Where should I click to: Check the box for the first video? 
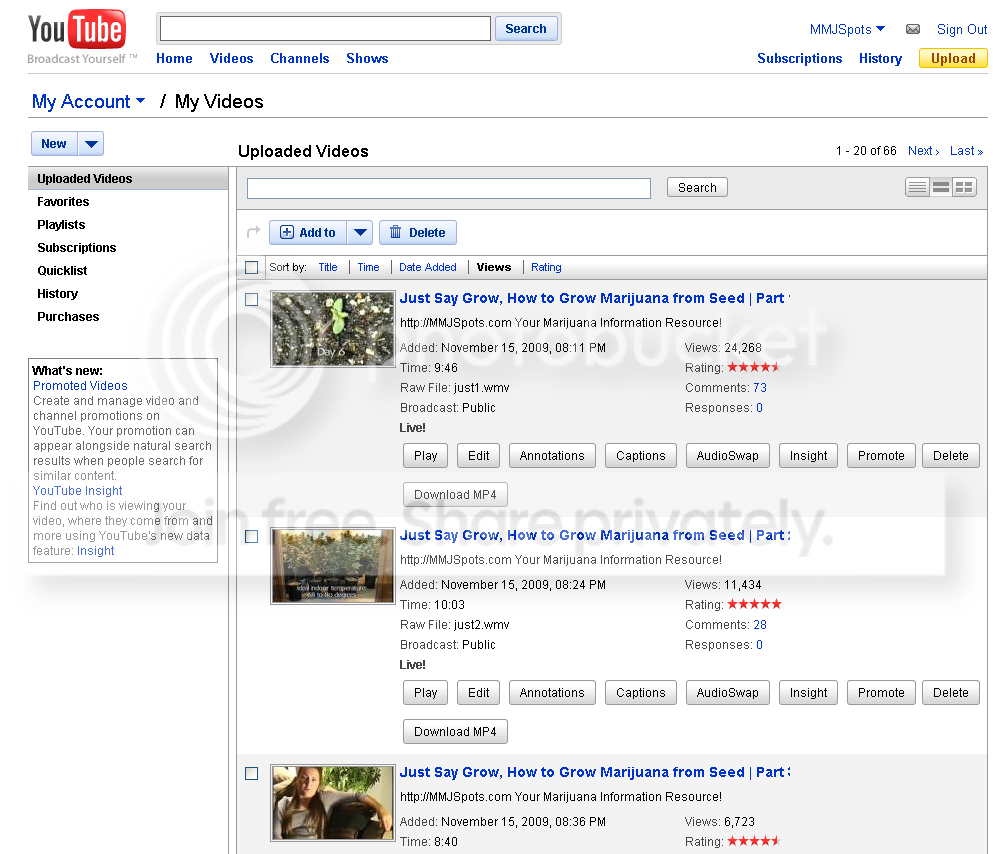click(x=251, y=299)
